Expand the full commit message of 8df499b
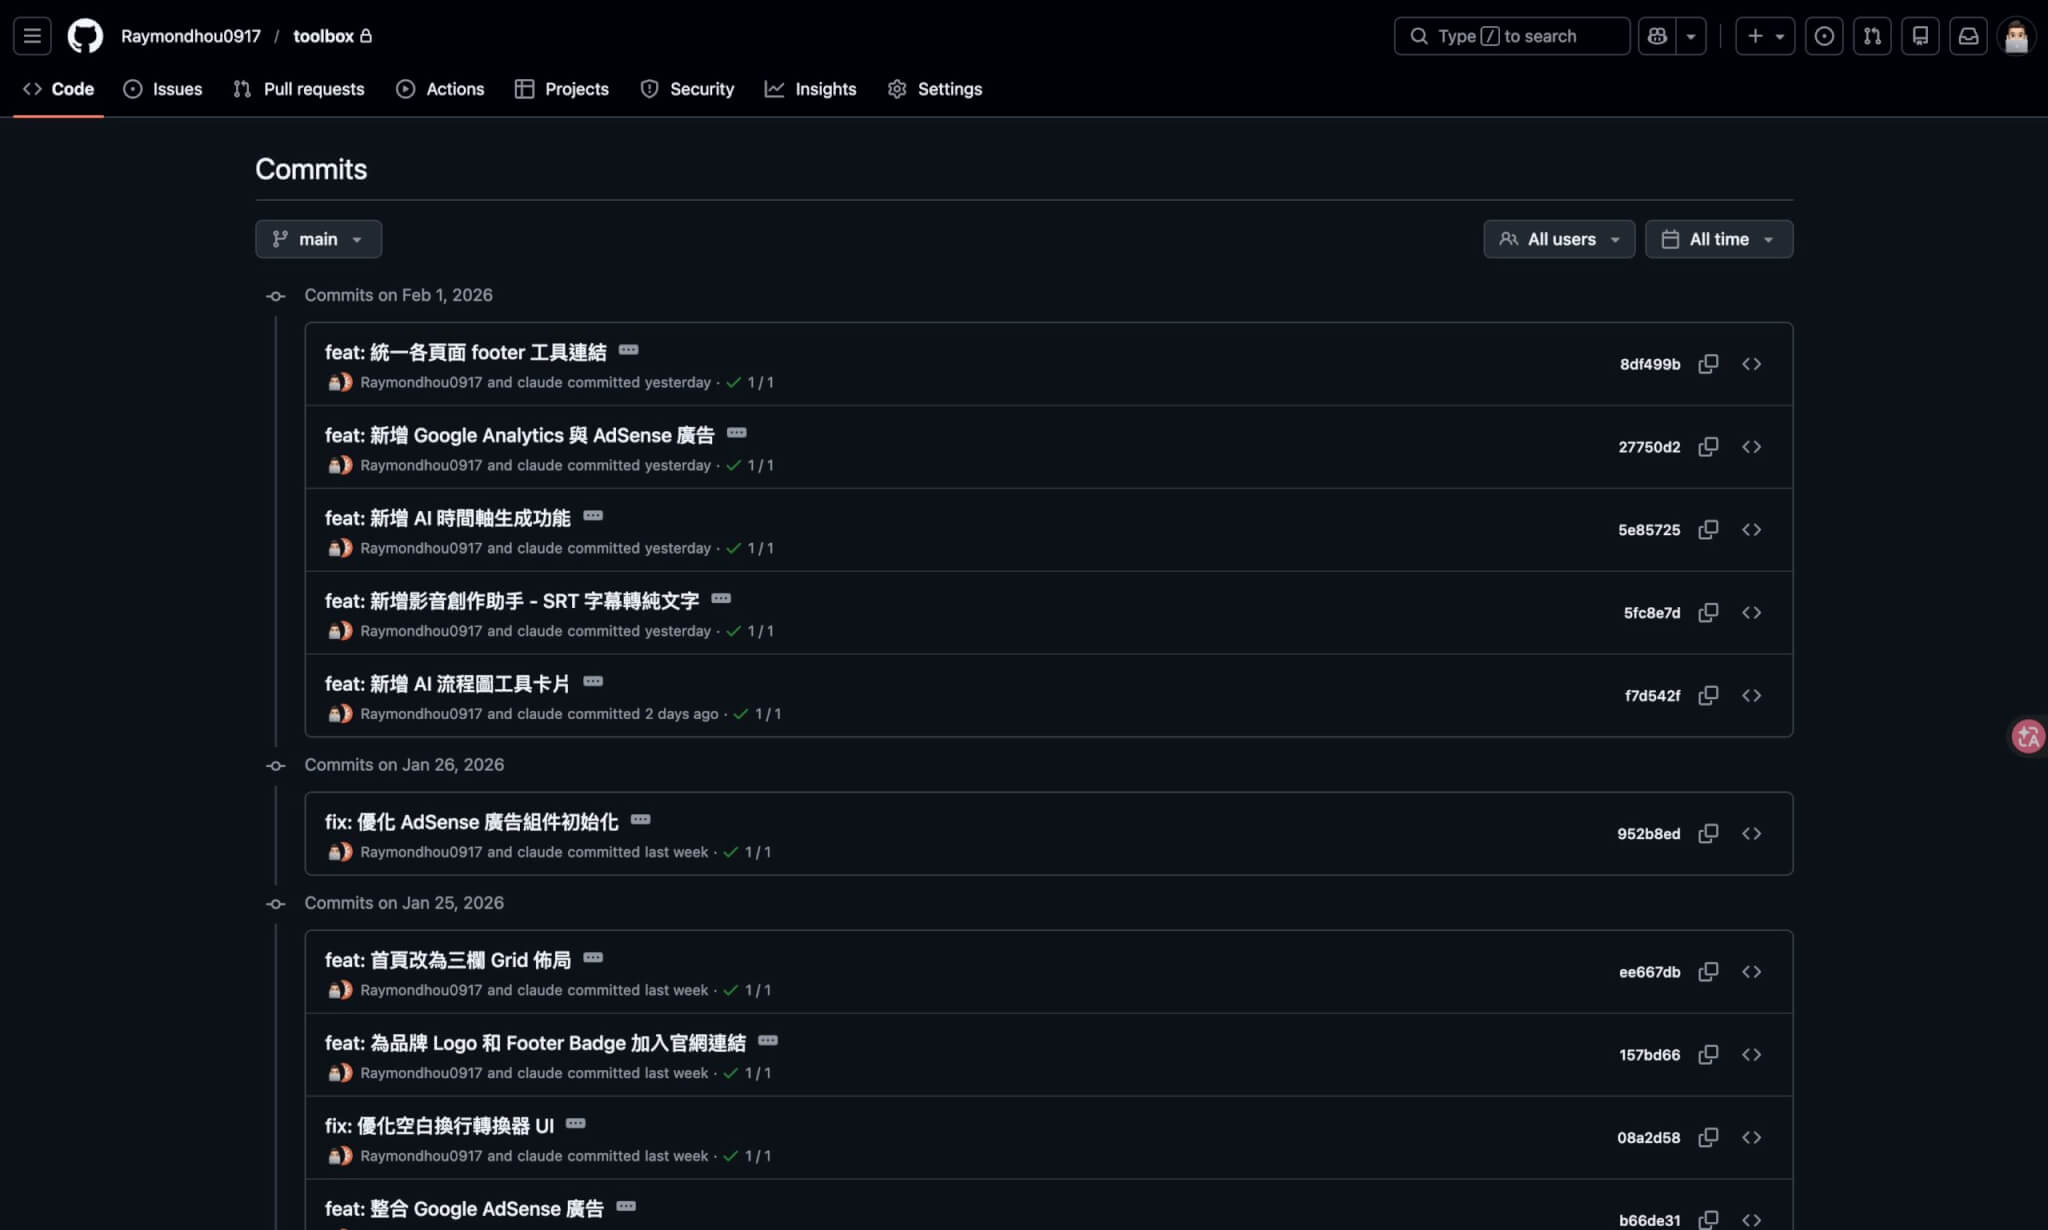 click(x=629, y=350)
